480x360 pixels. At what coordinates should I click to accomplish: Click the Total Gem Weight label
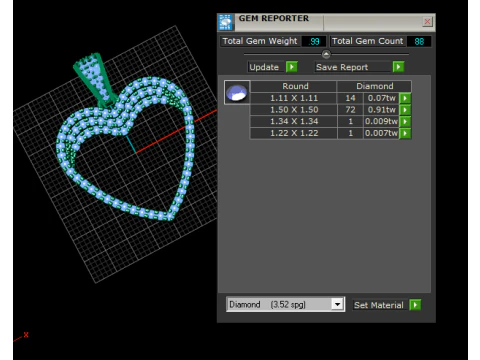pos(260,41)
